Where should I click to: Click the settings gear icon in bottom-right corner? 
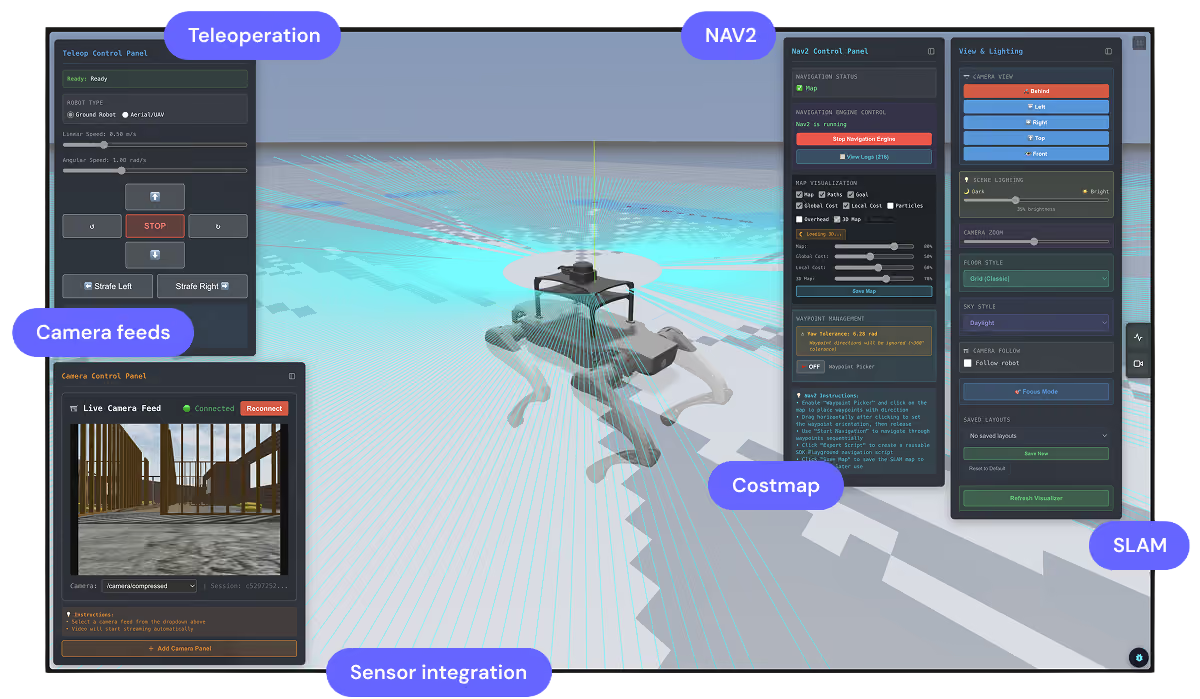[x=1138, y=657]
